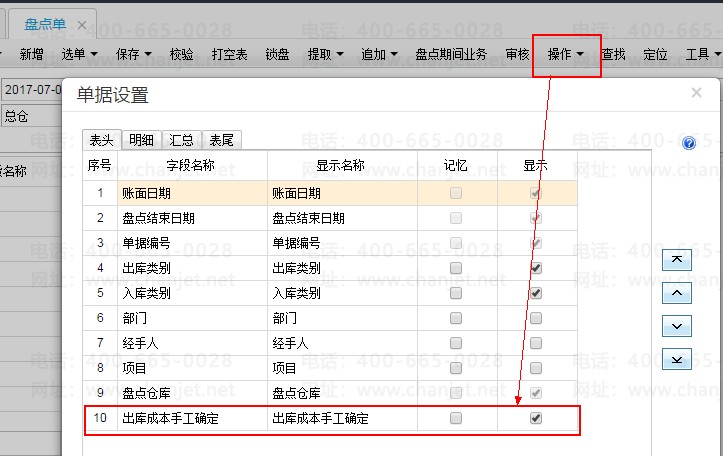Click the 审核 toolbar button

coord(518,54)
